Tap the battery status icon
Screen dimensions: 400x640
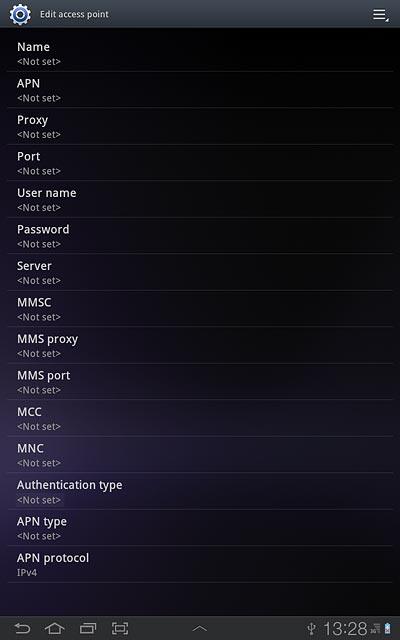(387, 629)
